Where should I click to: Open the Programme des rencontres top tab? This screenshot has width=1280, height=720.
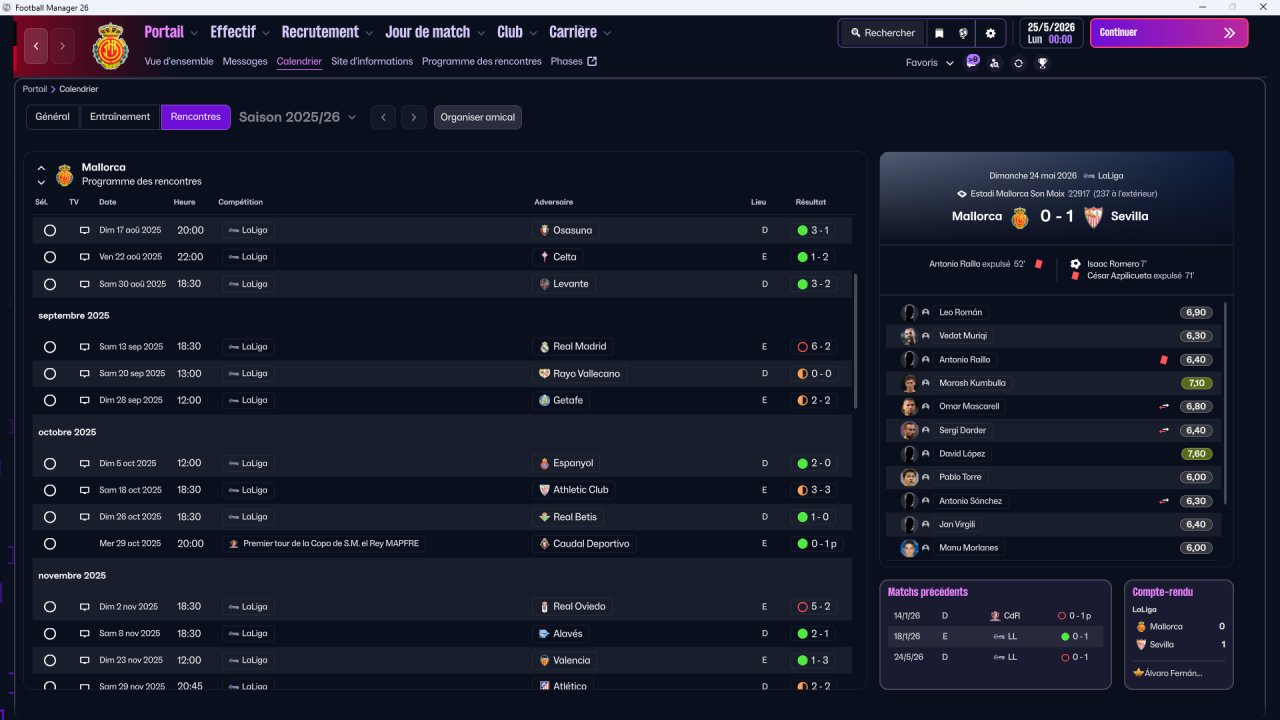pyautogui.click(x=482, y=61)
